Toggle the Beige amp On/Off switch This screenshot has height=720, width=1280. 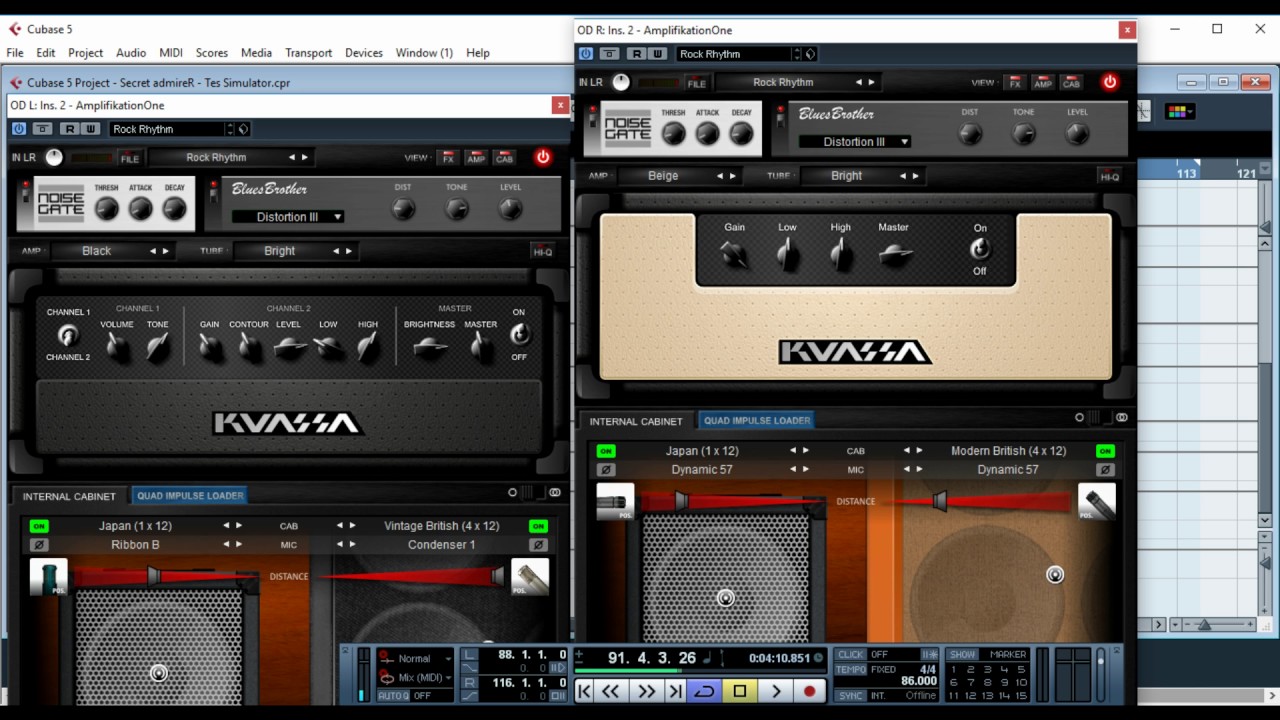(980, 249)
